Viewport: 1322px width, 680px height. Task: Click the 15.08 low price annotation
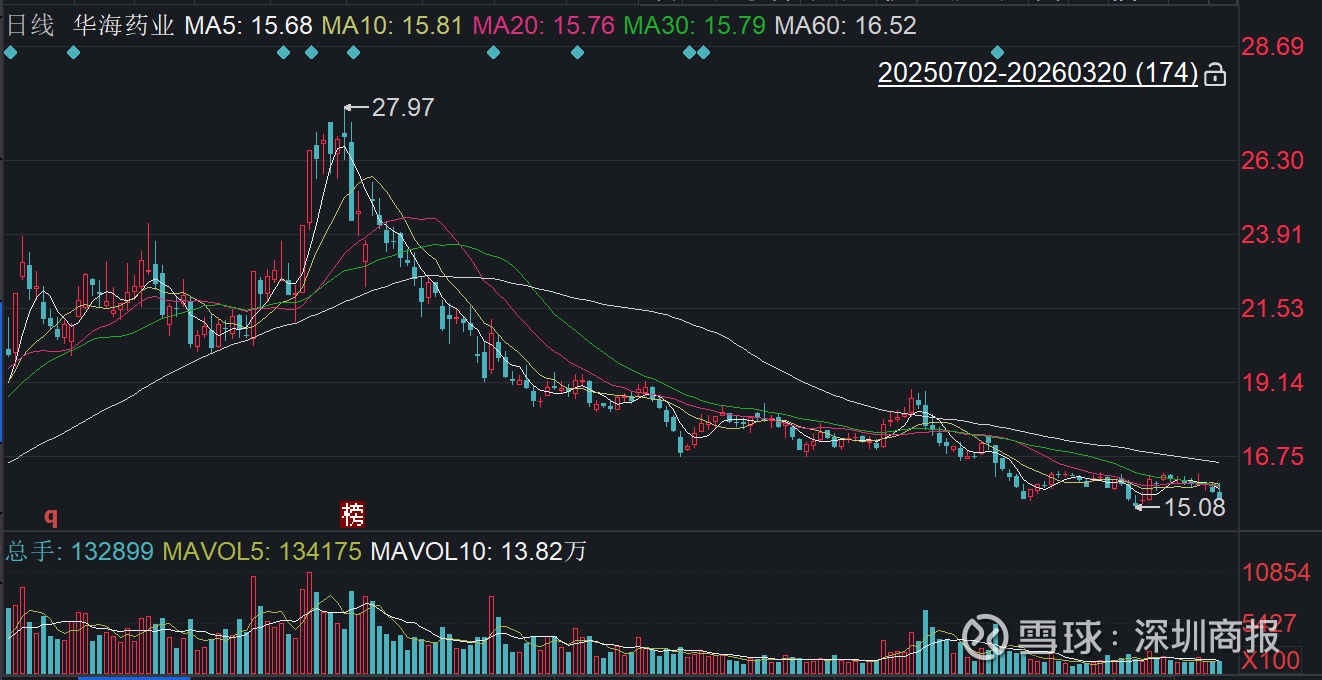pyautogui.click(x=1195, y=508)
